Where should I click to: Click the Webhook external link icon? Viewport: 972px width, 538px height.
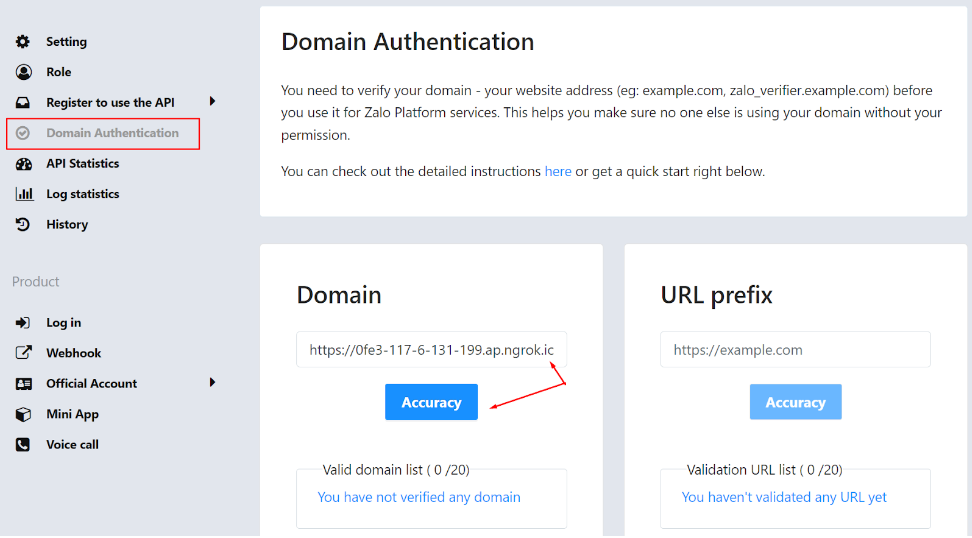tap(23, 353)
